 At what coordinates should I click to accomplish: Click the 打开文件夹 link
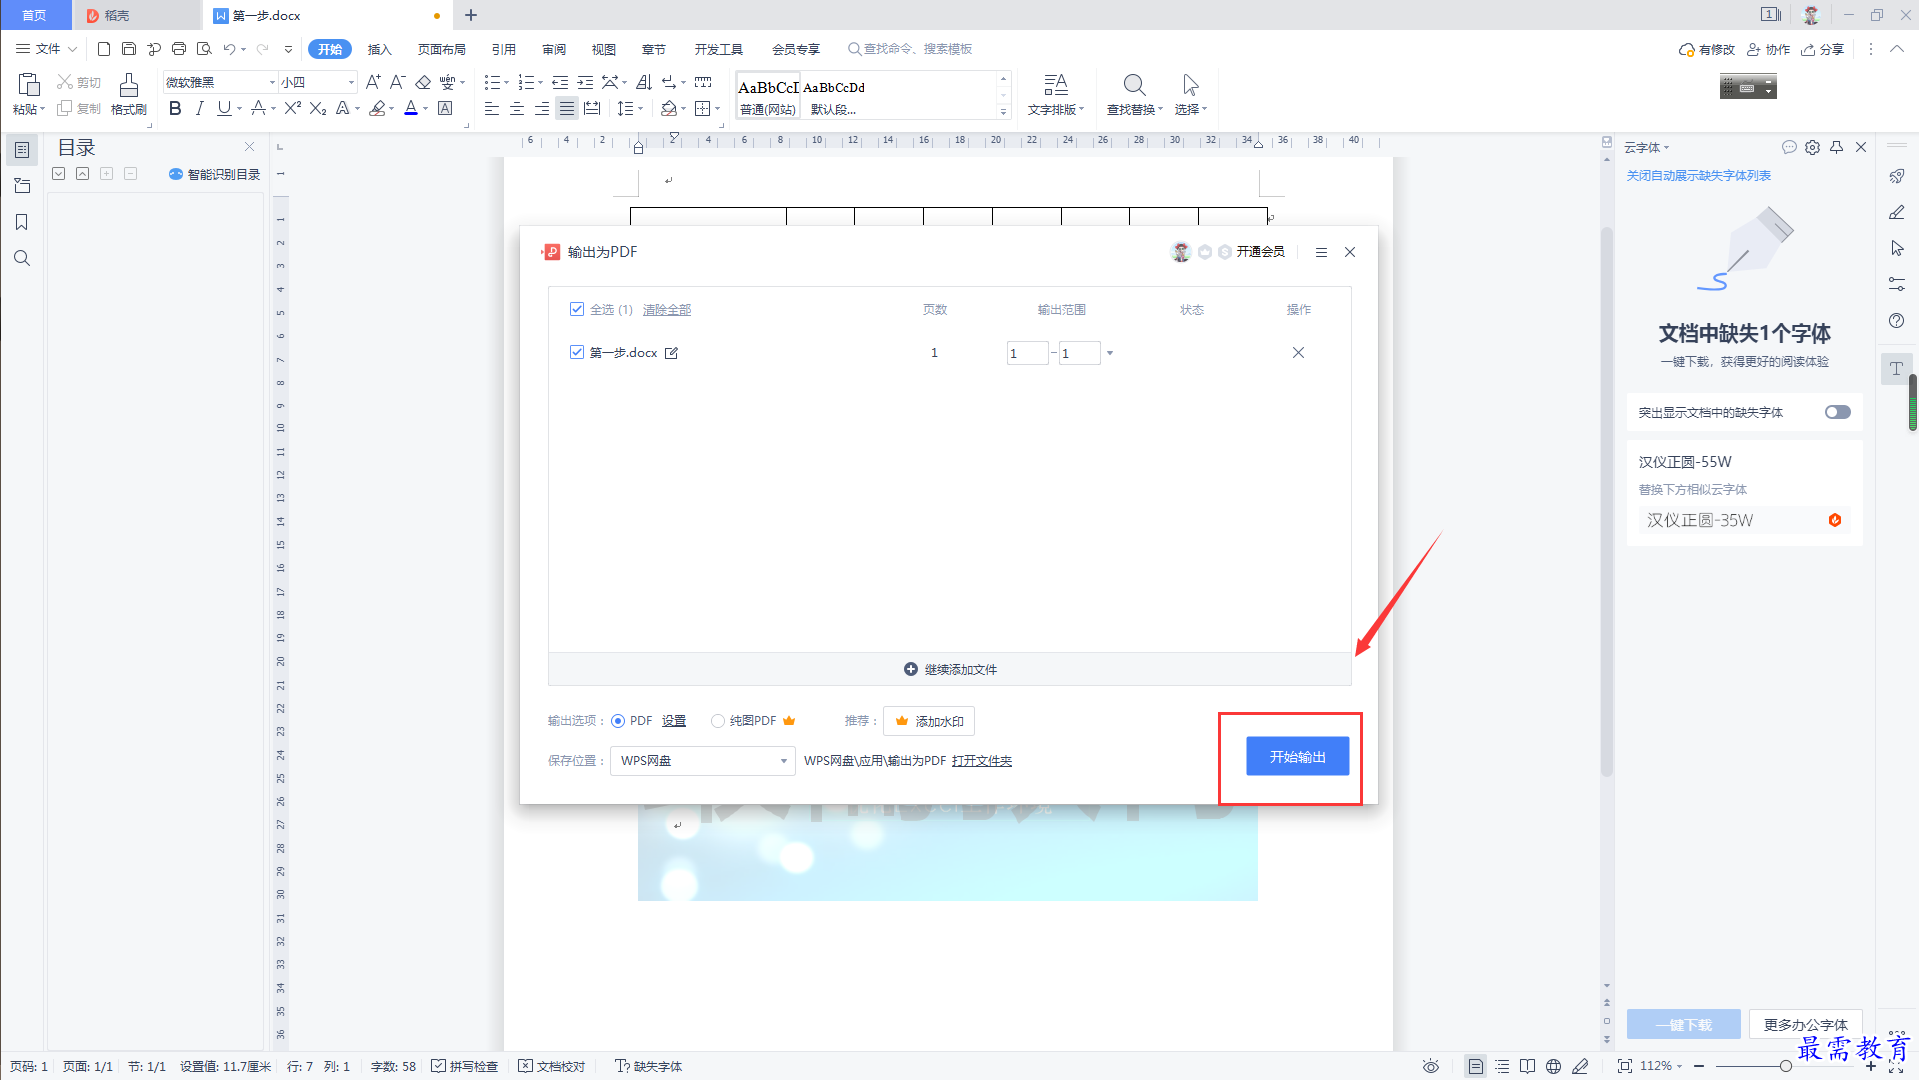[x=982, y=761]
